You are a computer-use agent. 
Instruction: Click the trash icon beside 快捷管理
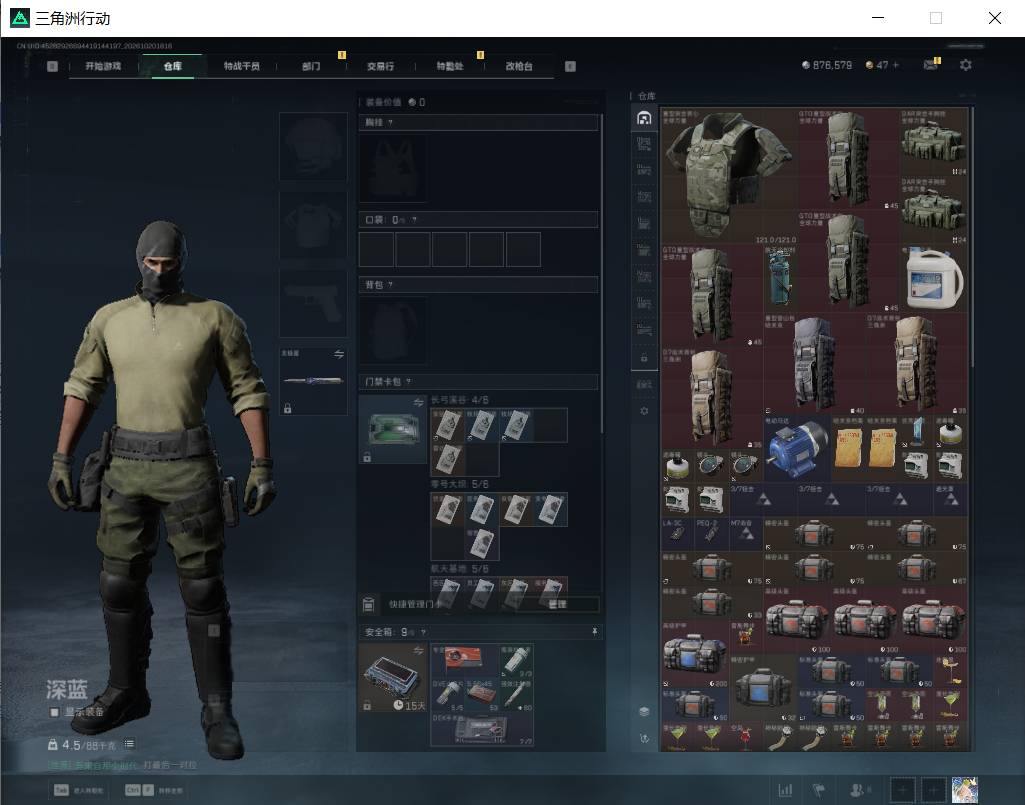click(368, 604)
